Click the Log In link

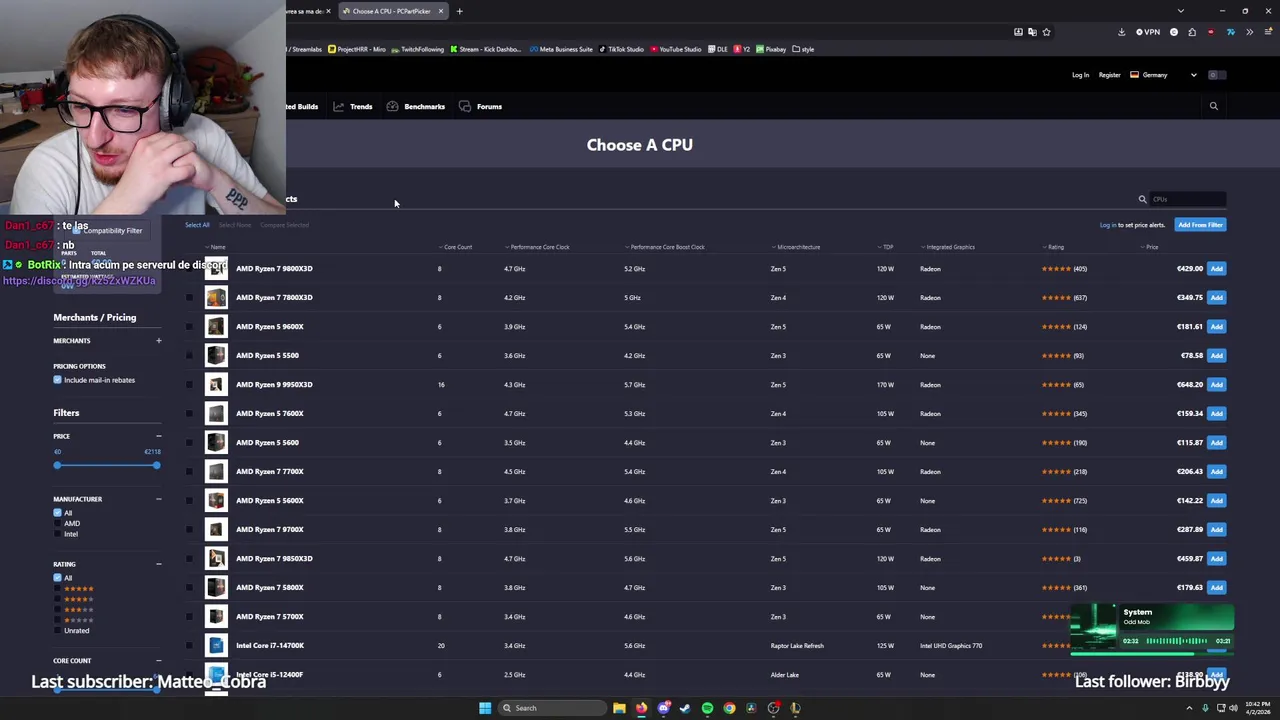click(x=1080, y=75)
